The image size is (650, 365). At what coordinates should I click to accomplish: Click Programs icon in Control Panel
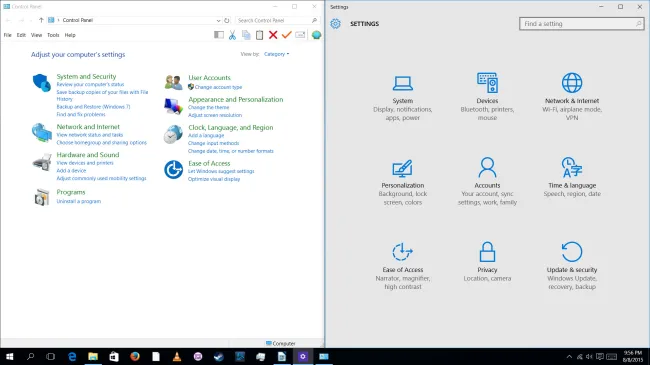click(x=41, y=197)
